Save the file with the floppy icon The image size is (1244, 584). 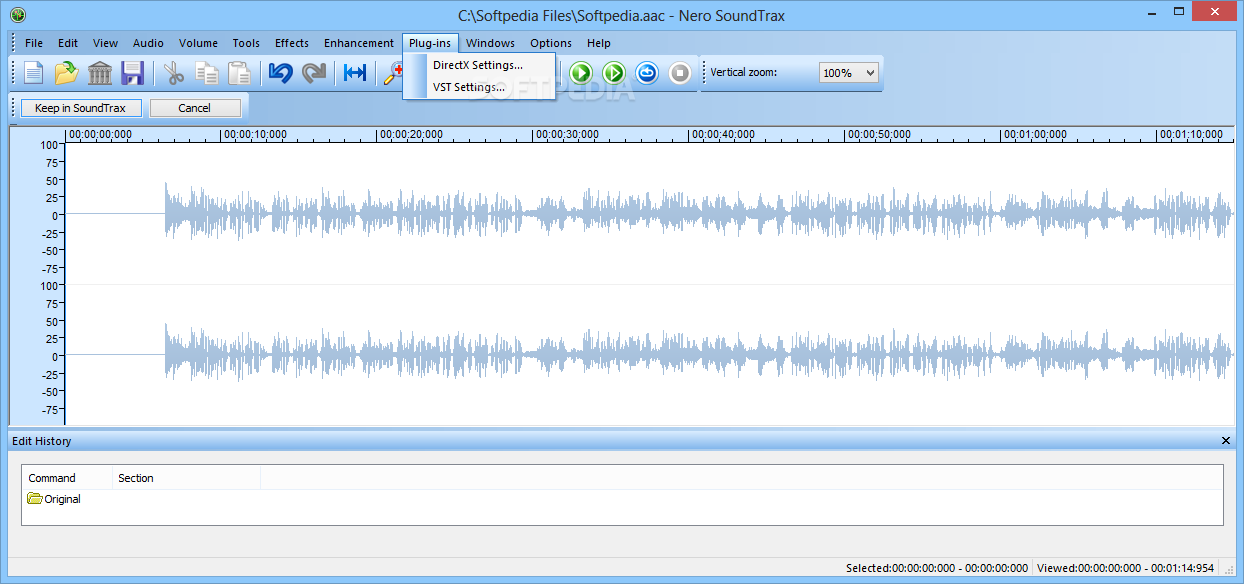pyautogui.click(x=132, y=73)
